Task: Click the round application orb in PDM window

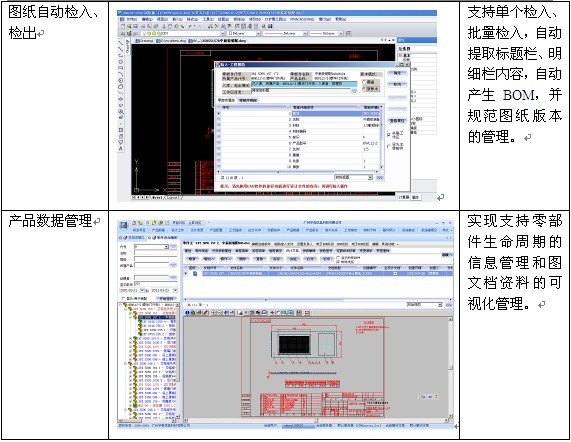Action: click(123, 226)
